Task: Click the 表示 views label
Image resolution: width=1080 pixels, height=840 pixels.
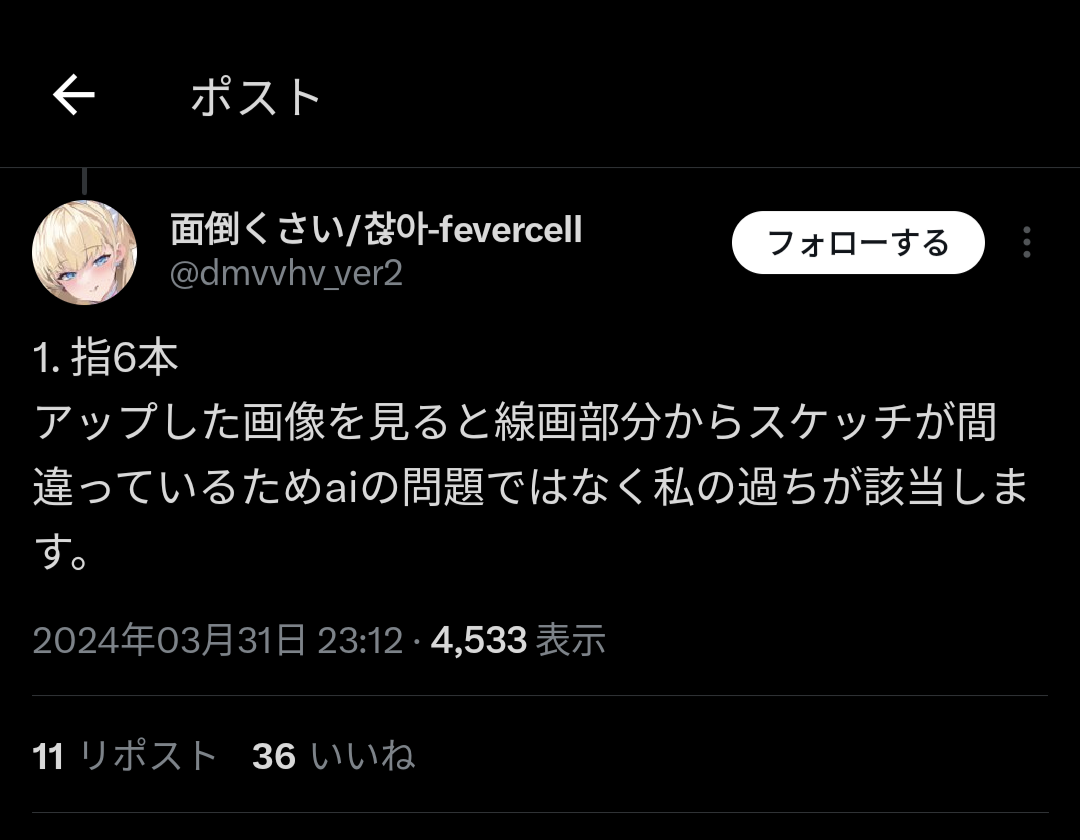Action: (x=570, y=640)
